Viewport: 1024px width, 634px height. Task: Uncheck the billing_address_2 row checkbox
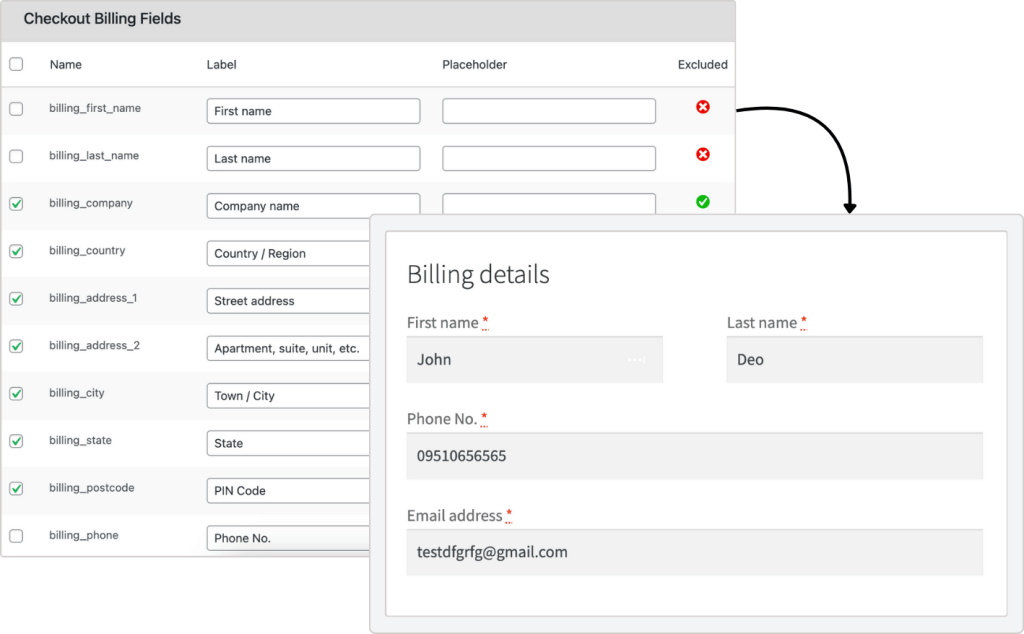click(x=16, y=346)
